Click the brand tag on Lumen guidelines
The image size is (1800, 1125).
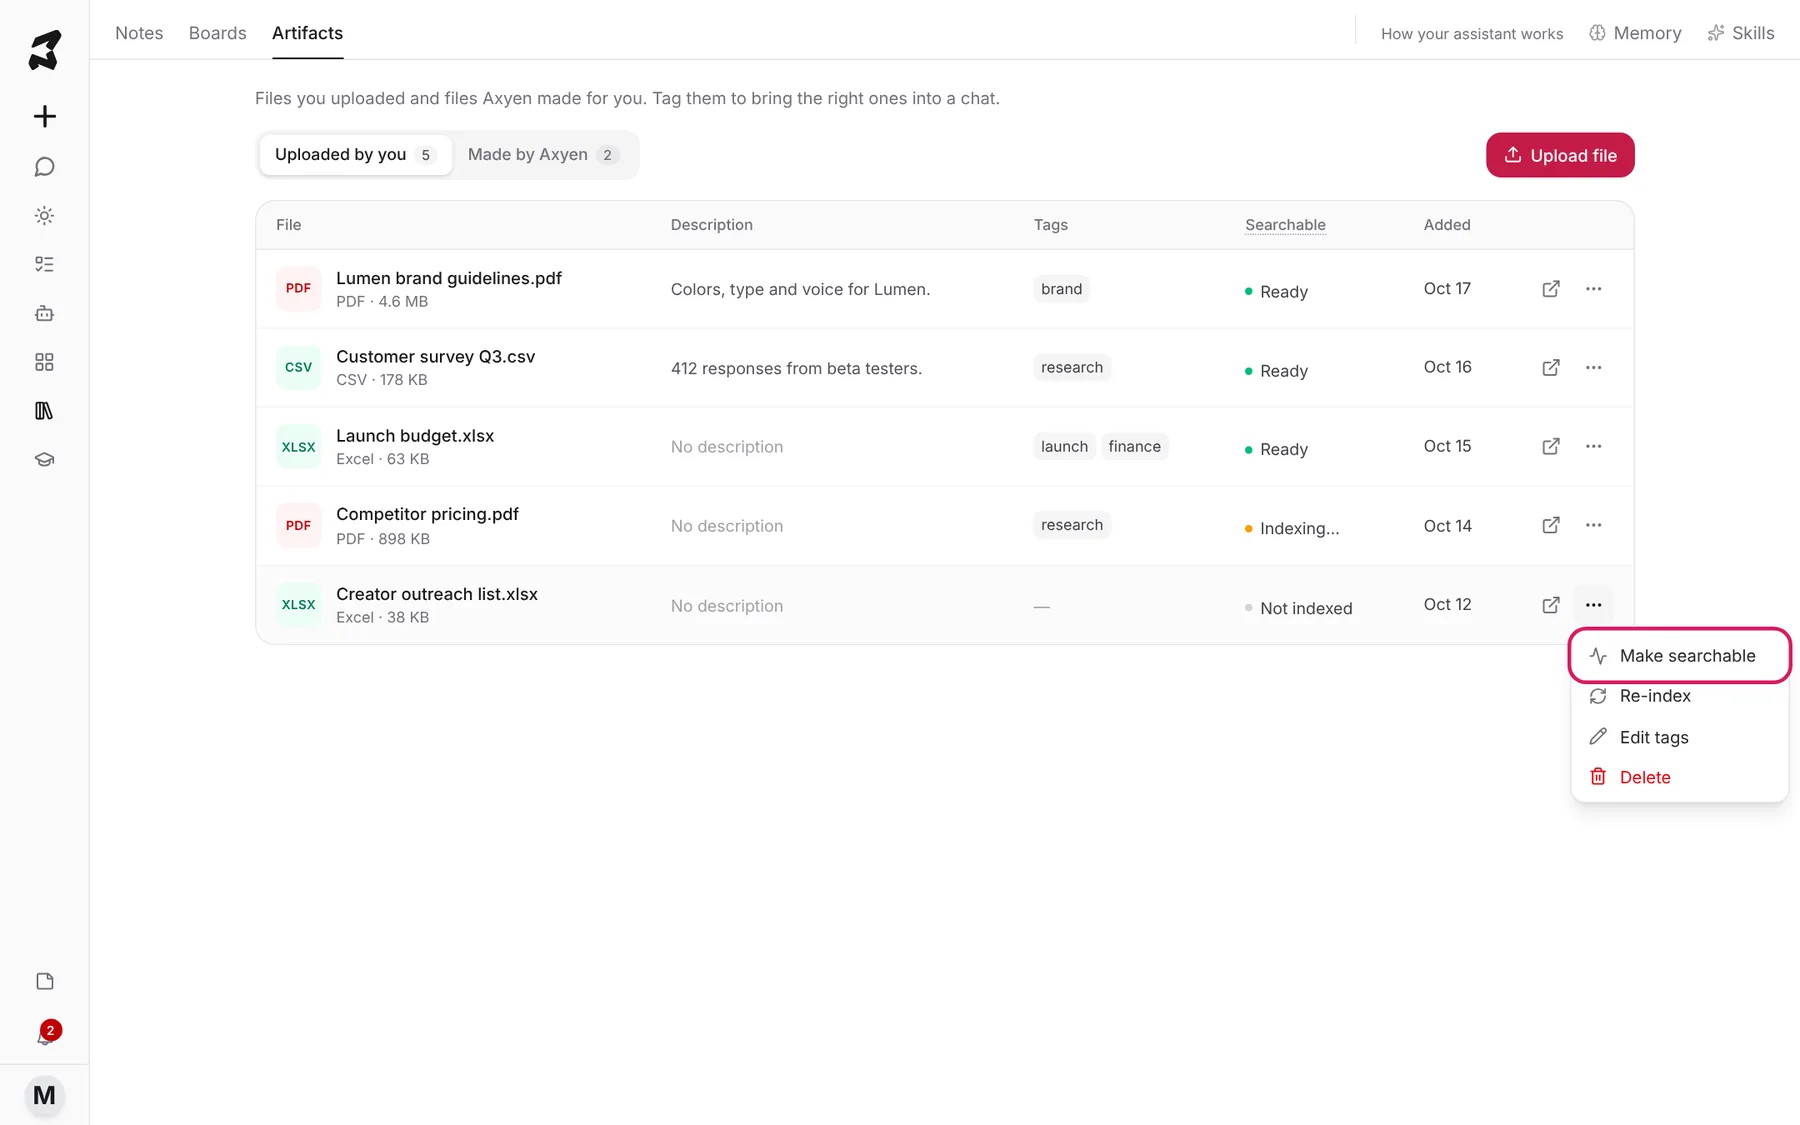(x=1061, y=289)
